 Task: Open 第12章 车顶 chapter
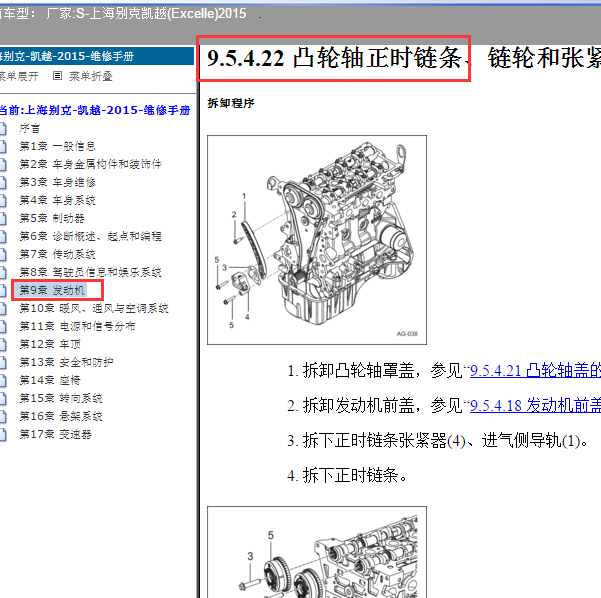click(x=50, y=344)
